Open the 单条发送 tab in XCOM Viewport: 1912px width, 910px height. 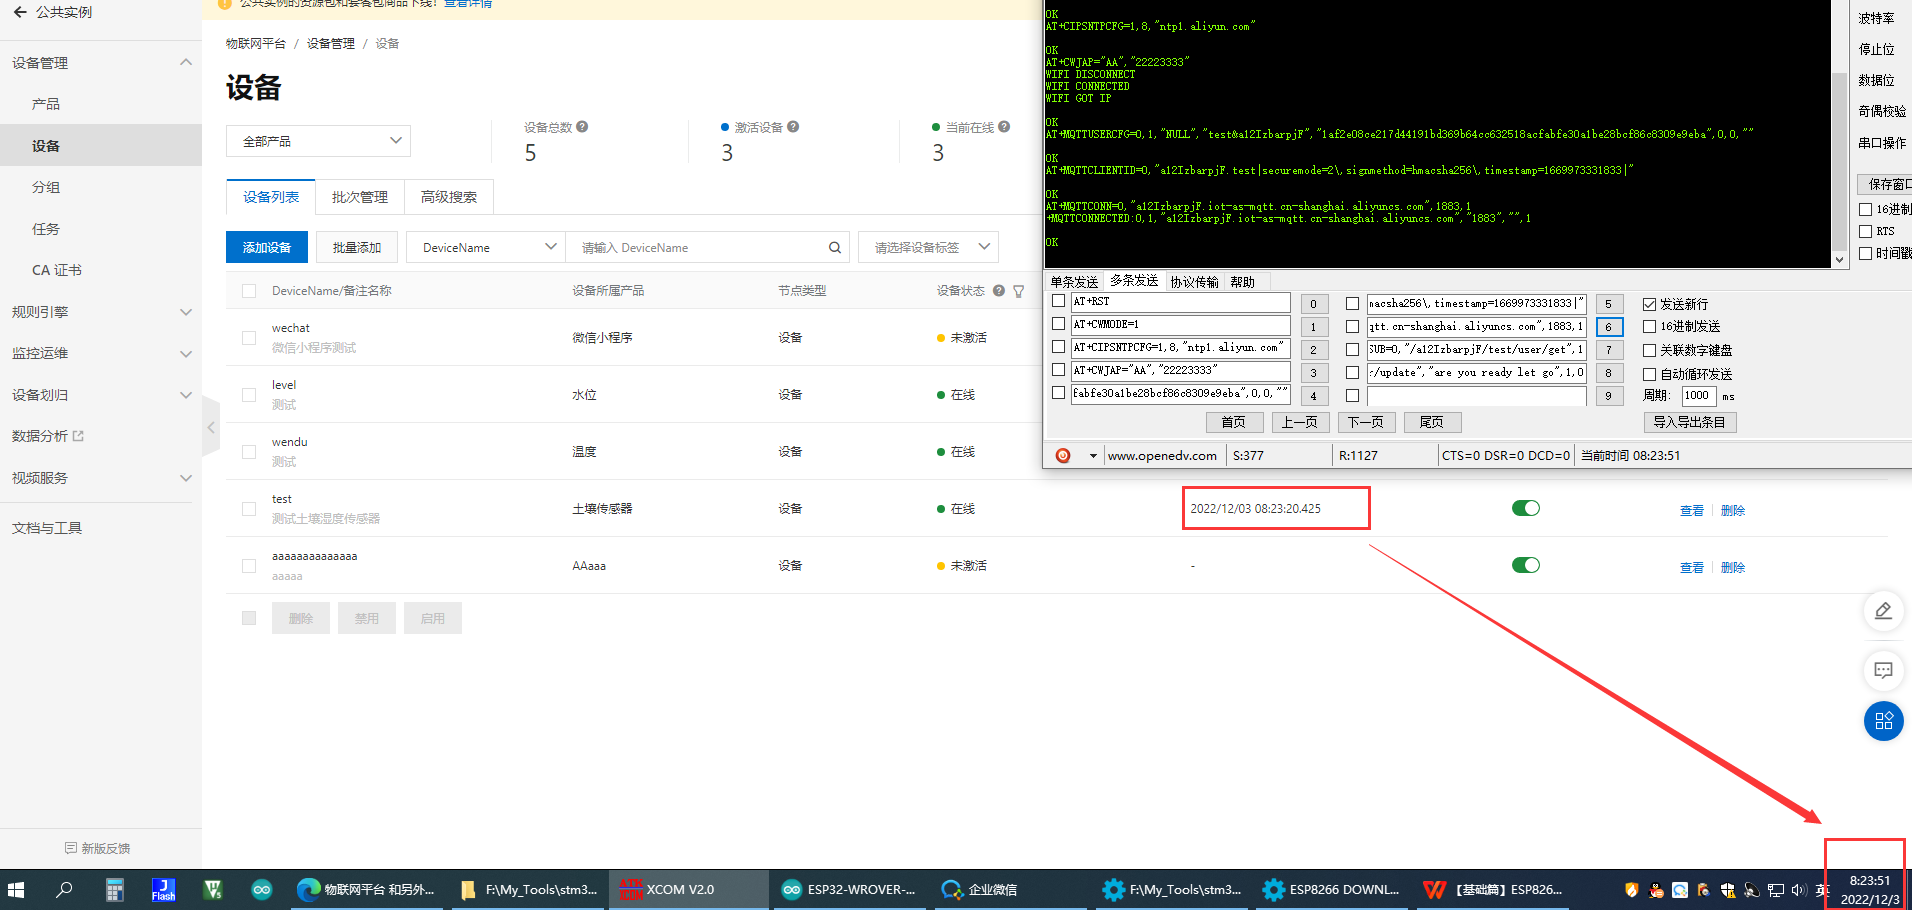(1074, 282)
